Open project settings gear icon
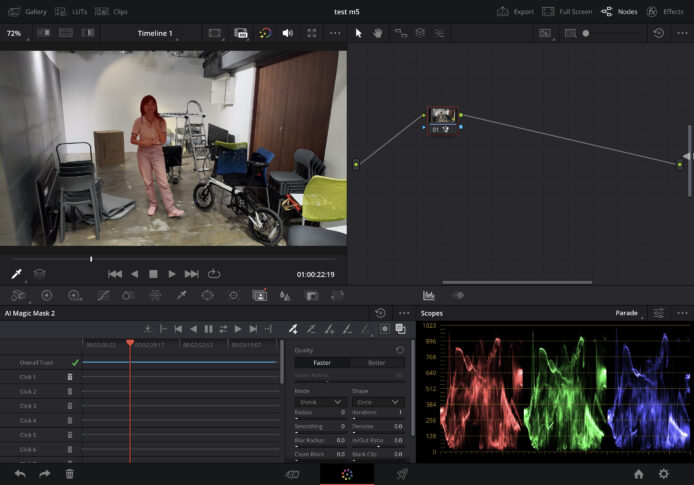694x485 pixels. 663,473
